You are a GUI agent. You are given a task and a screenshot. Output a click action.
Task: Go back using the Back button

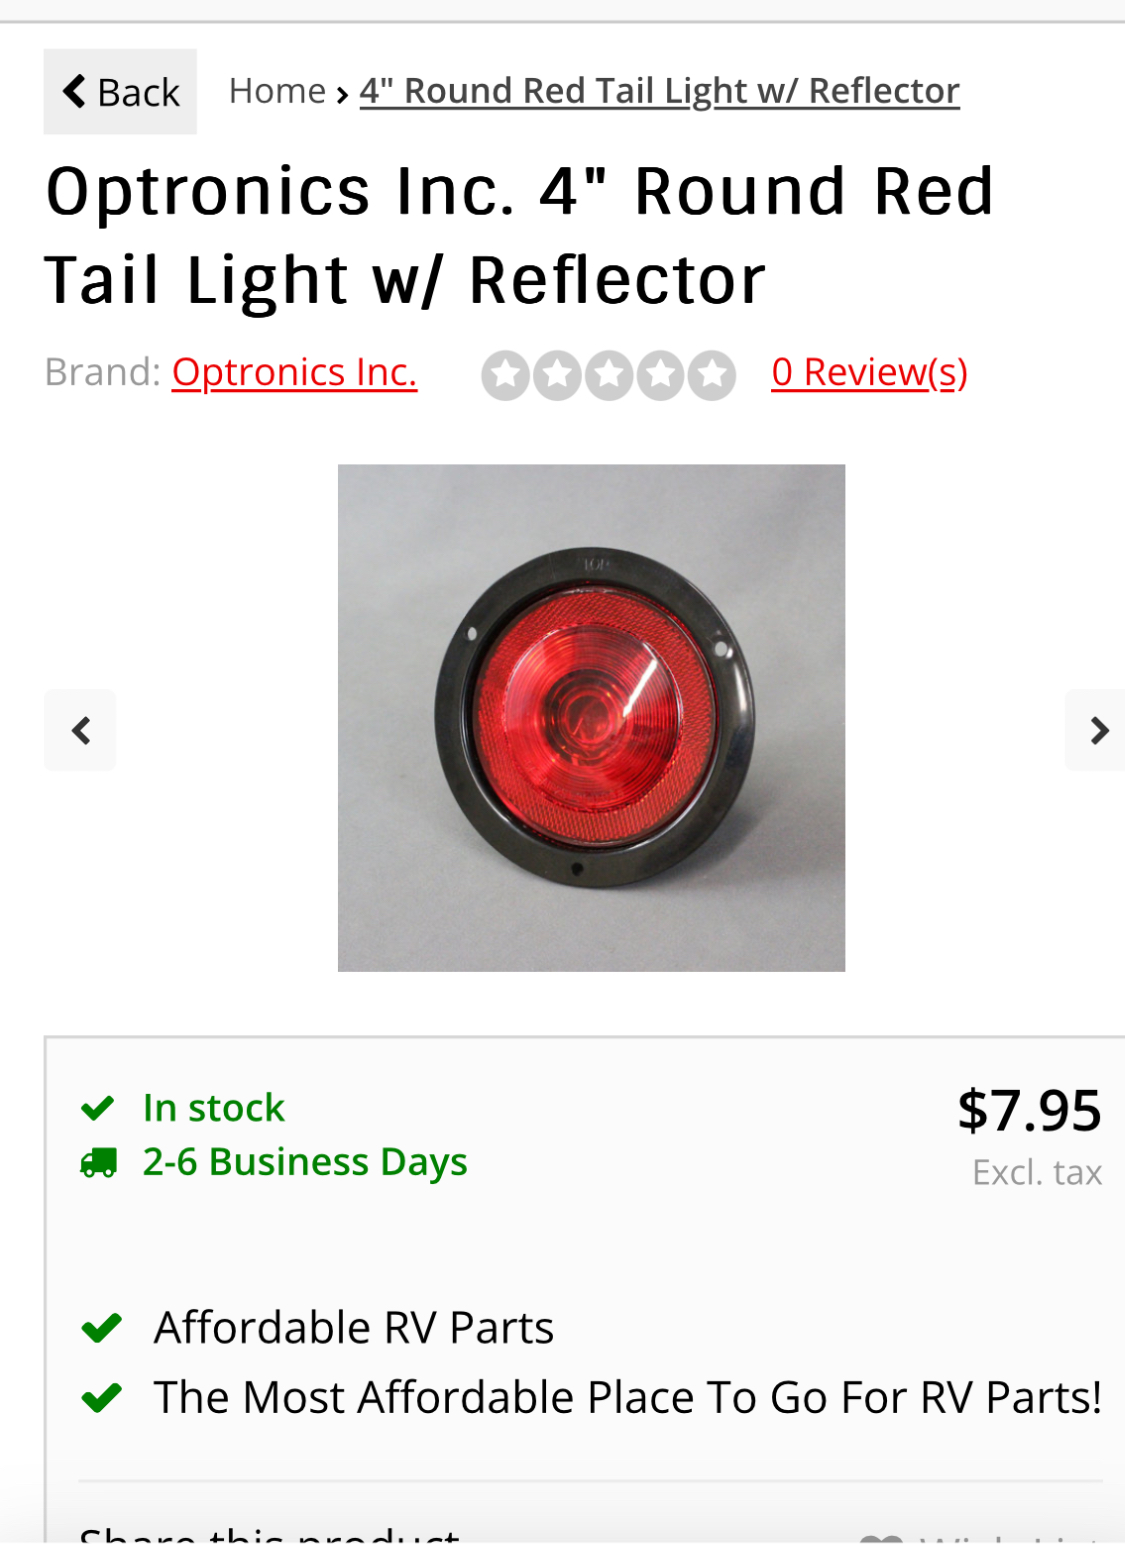pos(120,92)
